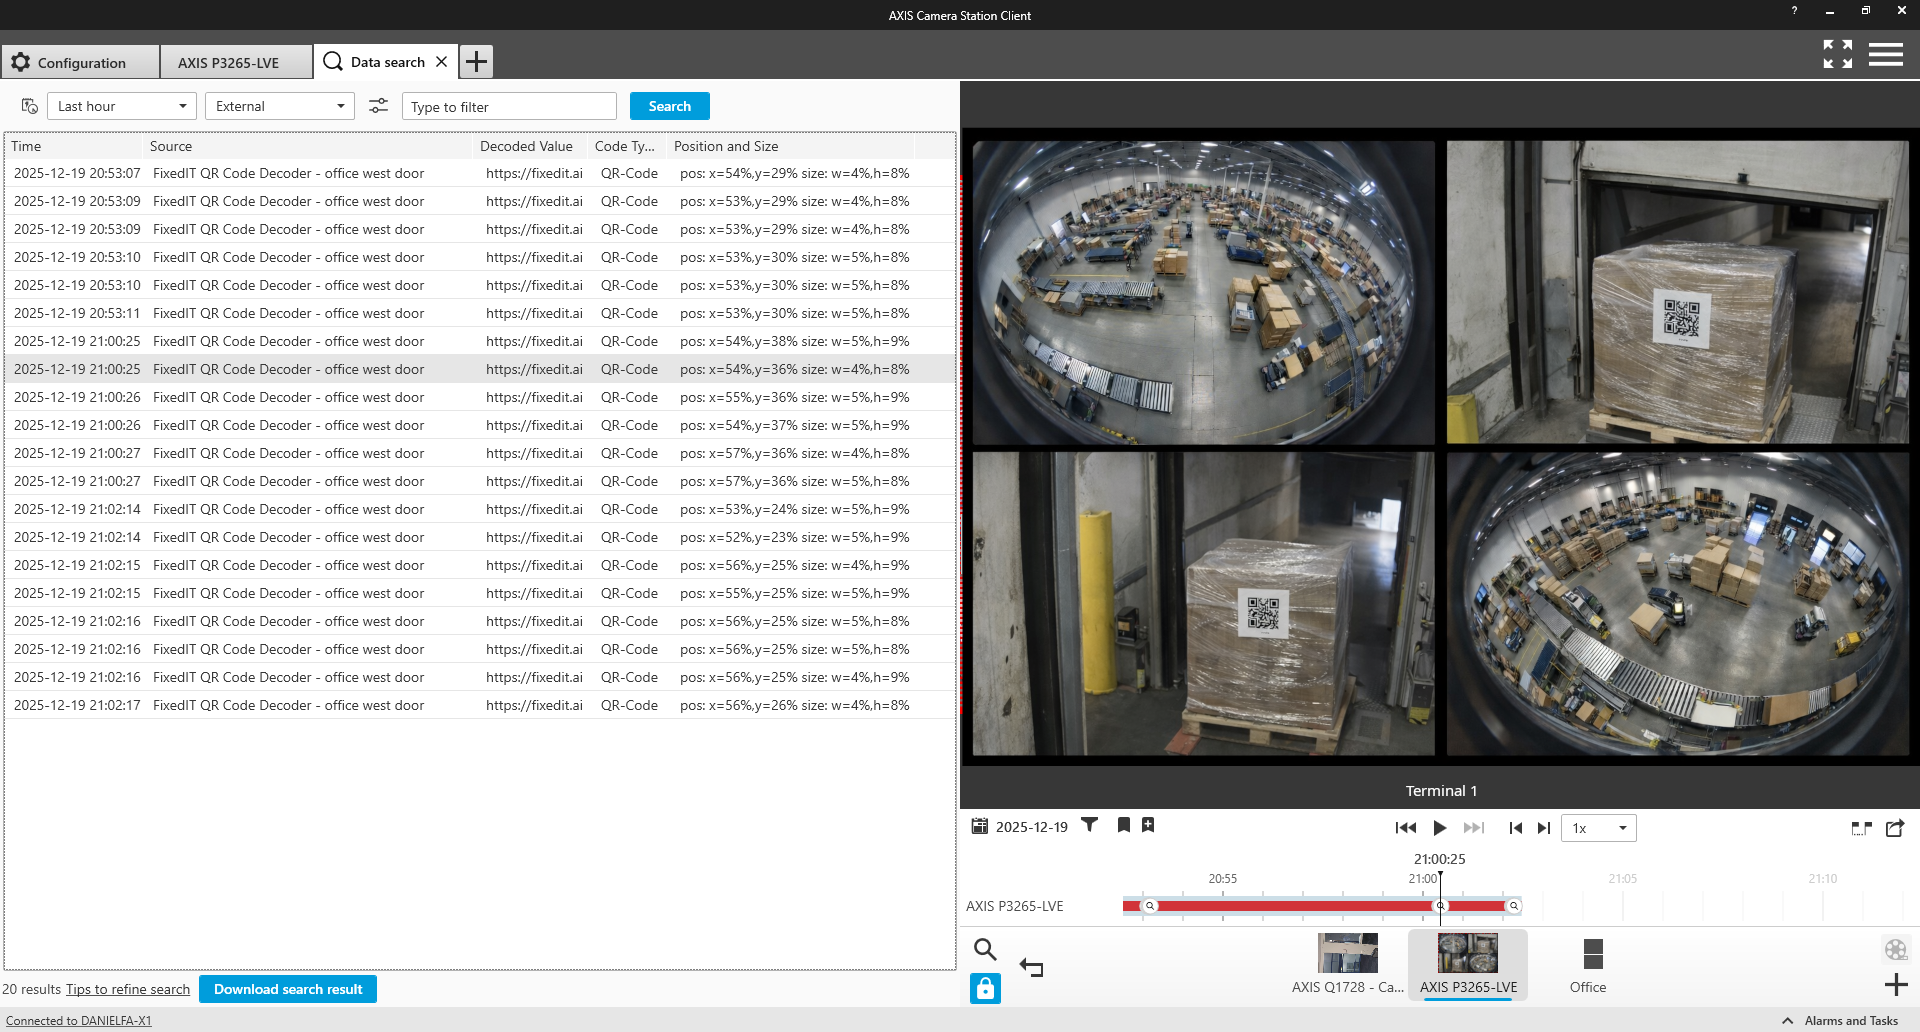Click the Download search result button

(288, 989)
